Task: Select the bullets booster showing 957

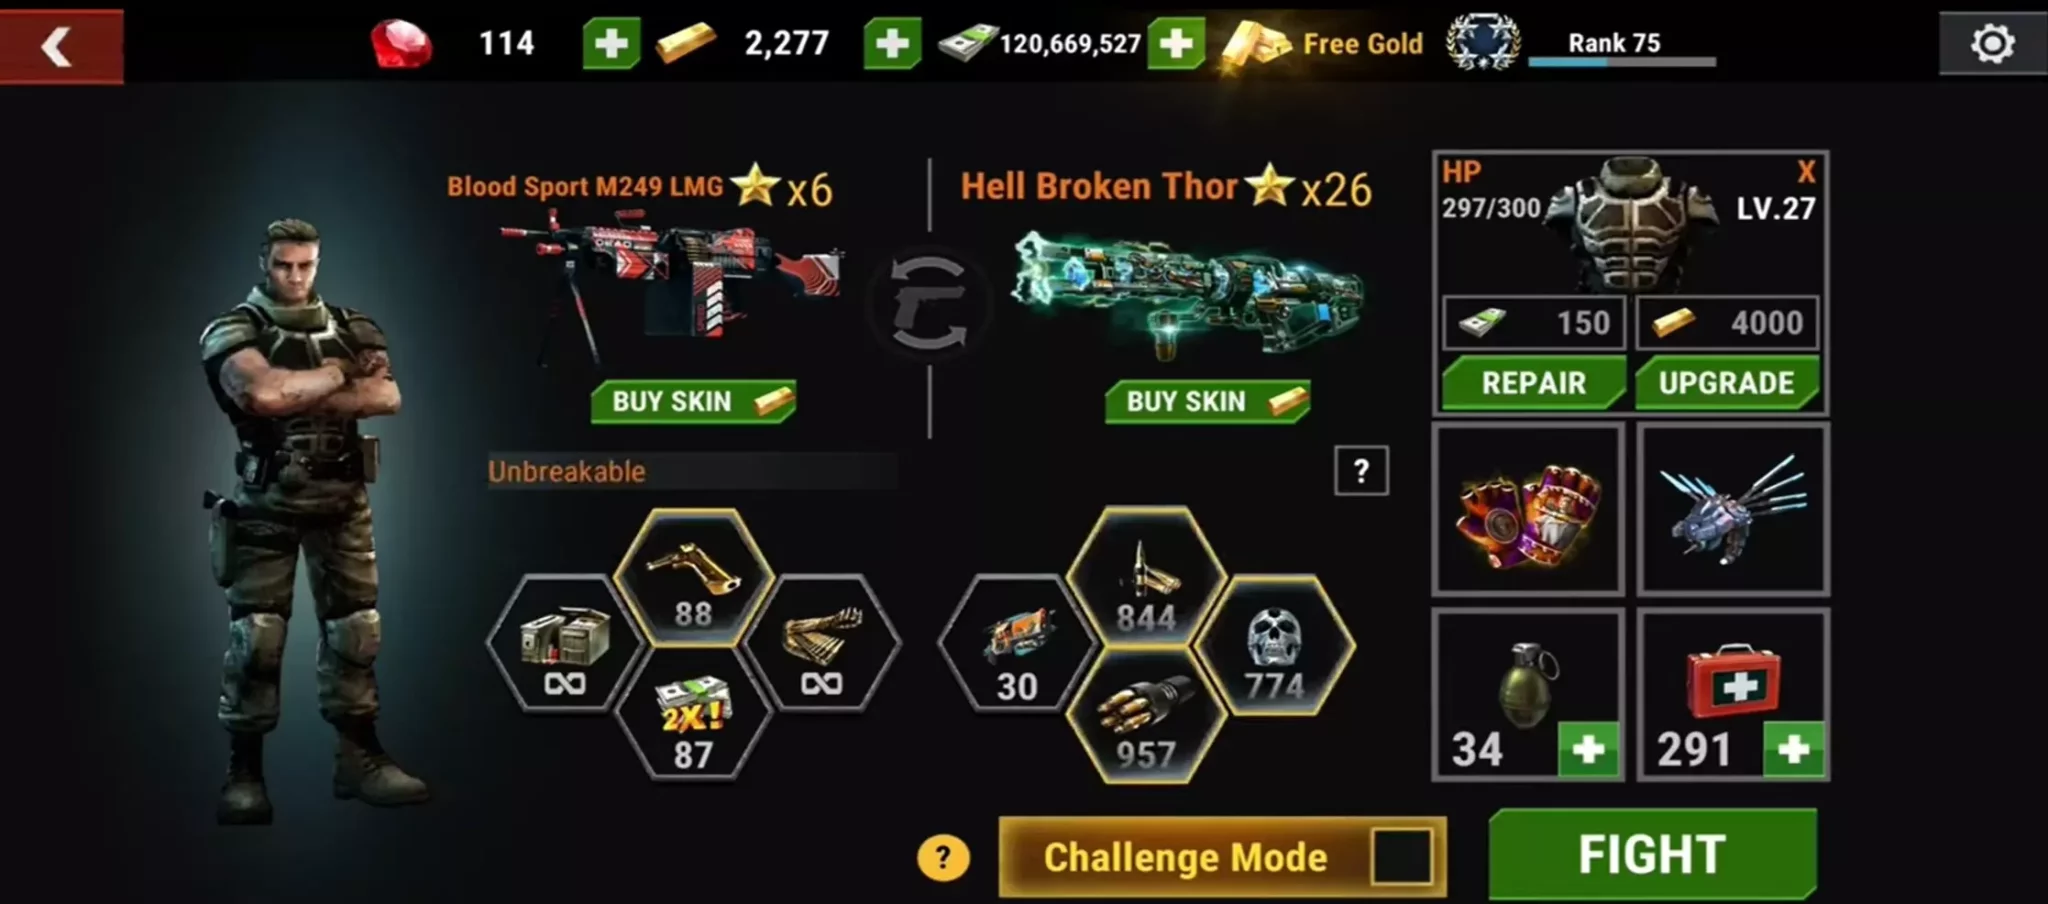Action: click(1146, 717)
